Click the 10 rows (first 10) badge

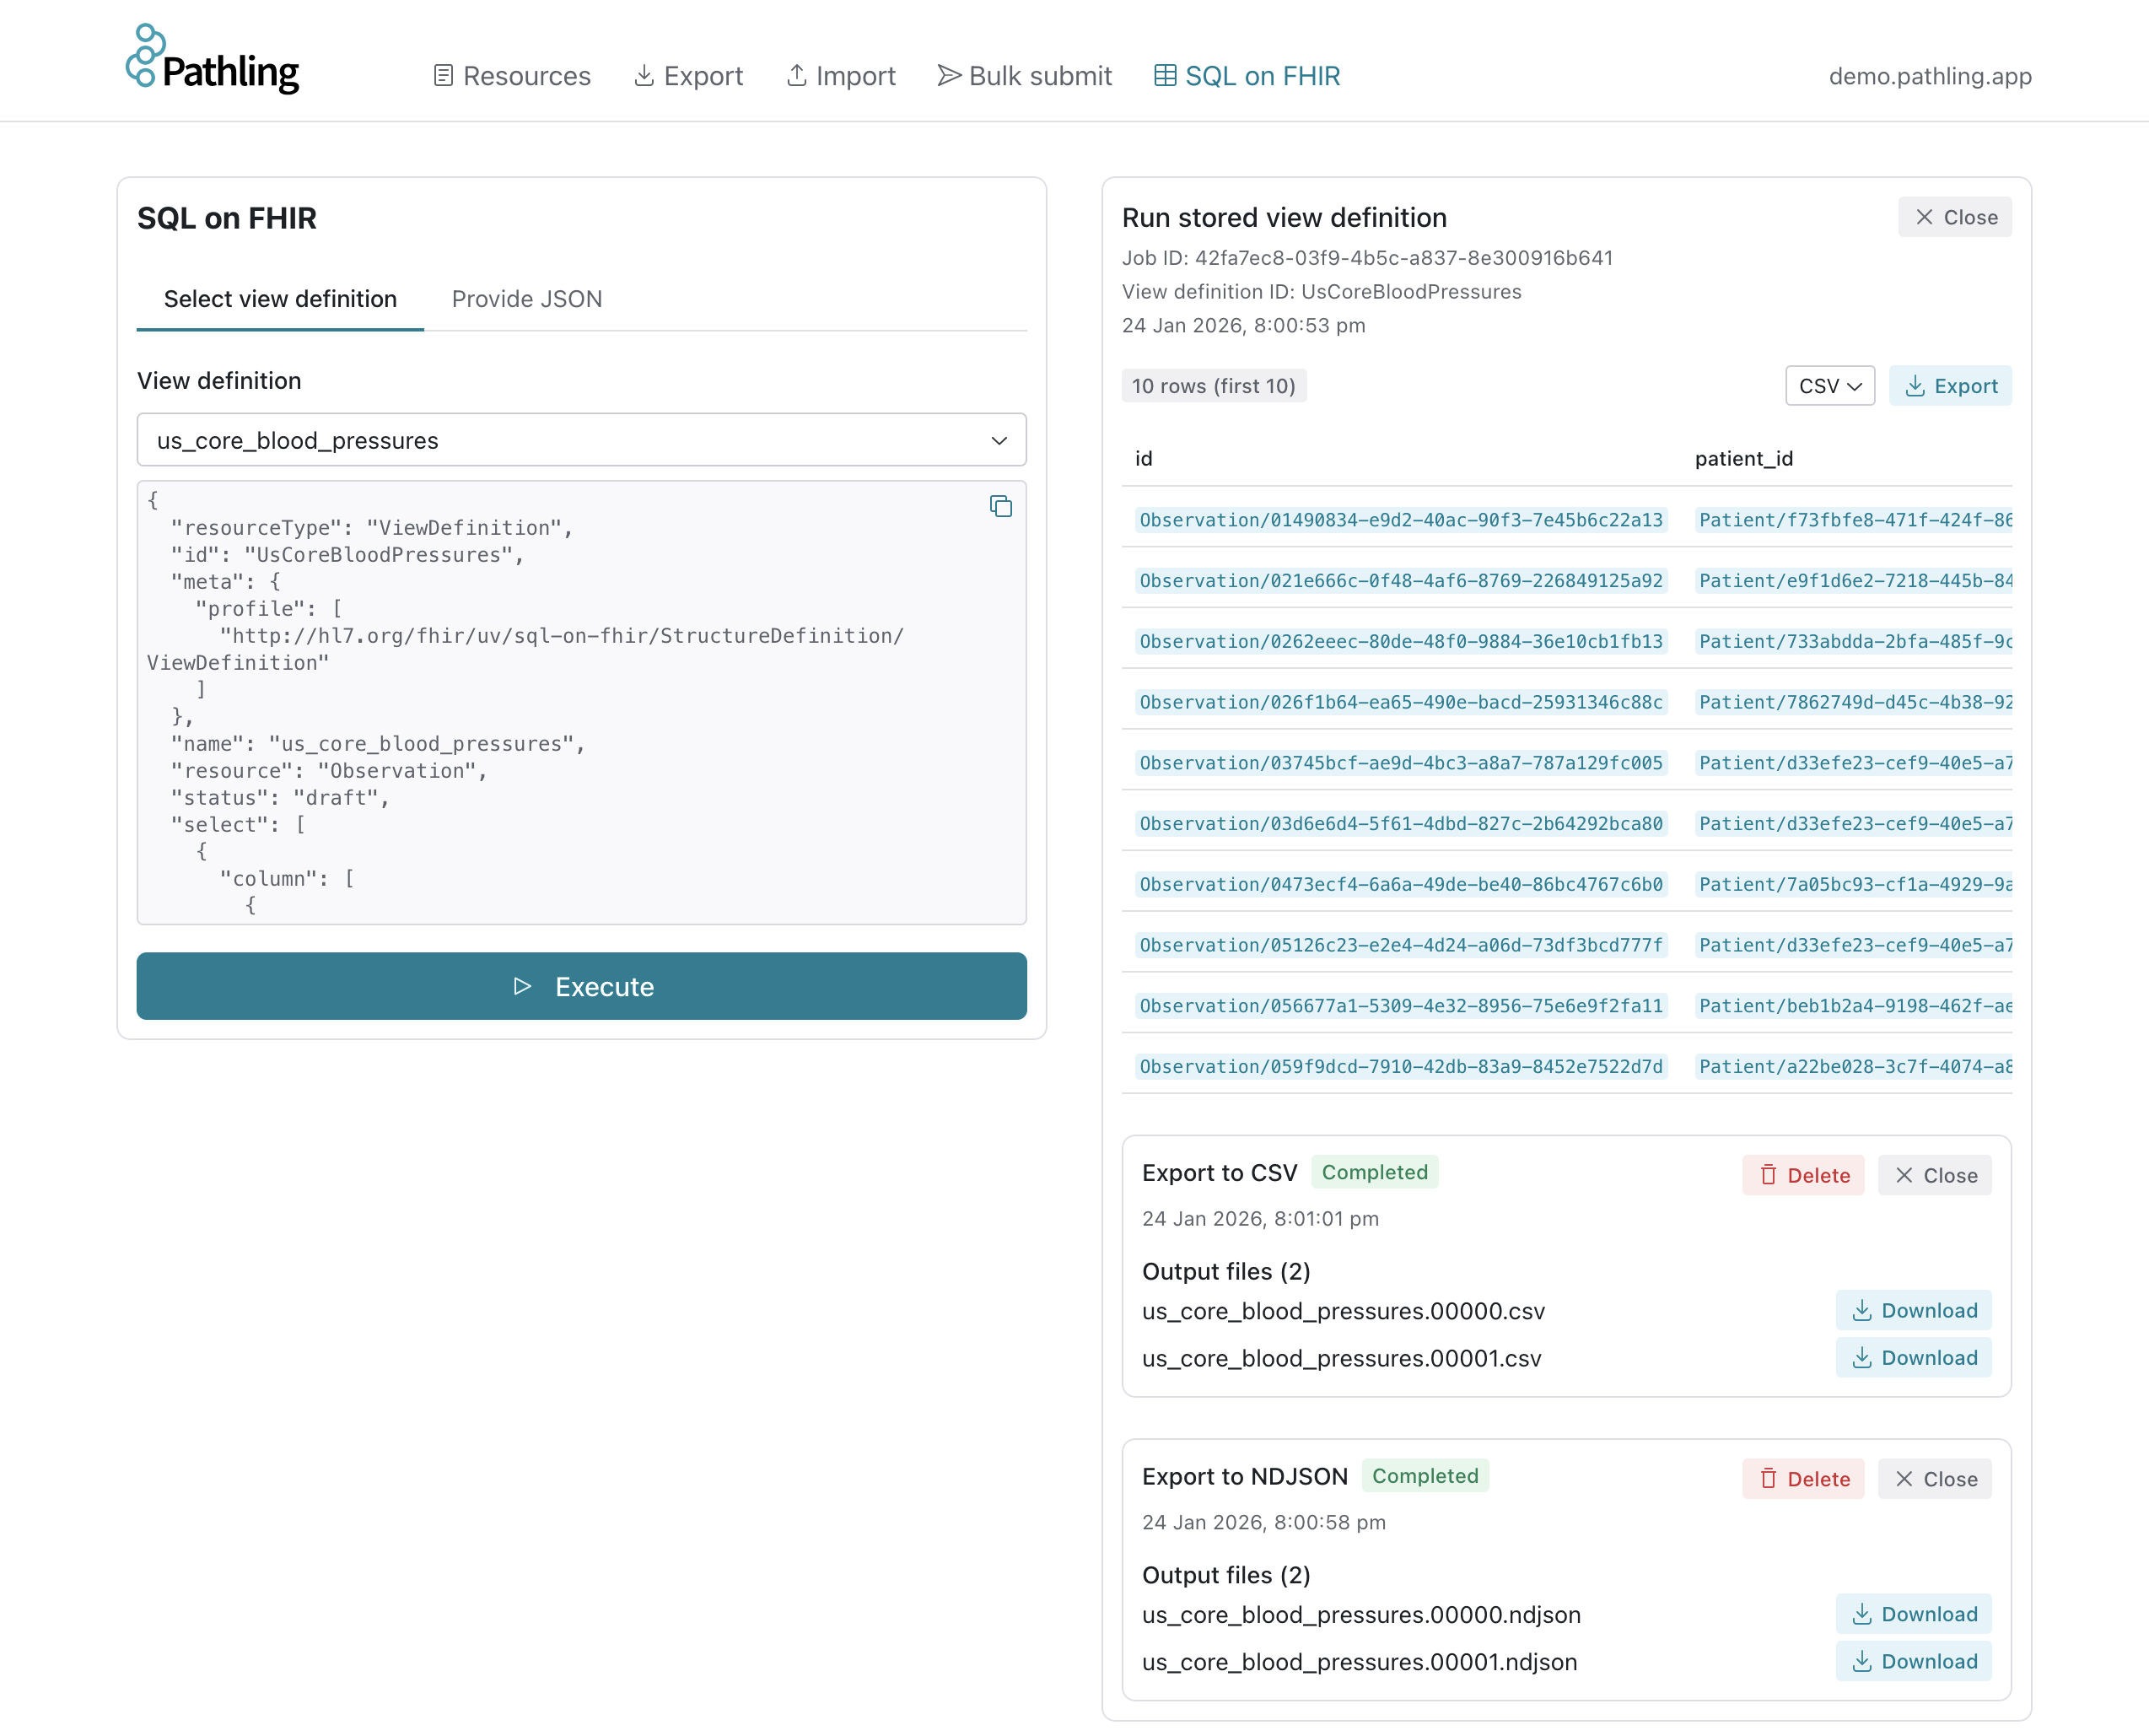[x=1214, y=386]
